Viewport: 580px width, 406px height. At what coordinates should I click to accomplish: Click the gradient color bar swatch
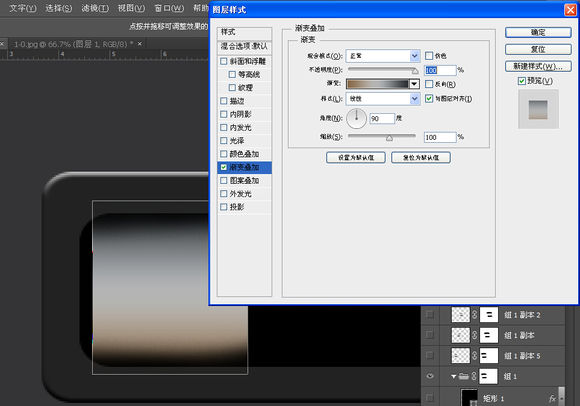coord(377,84)
